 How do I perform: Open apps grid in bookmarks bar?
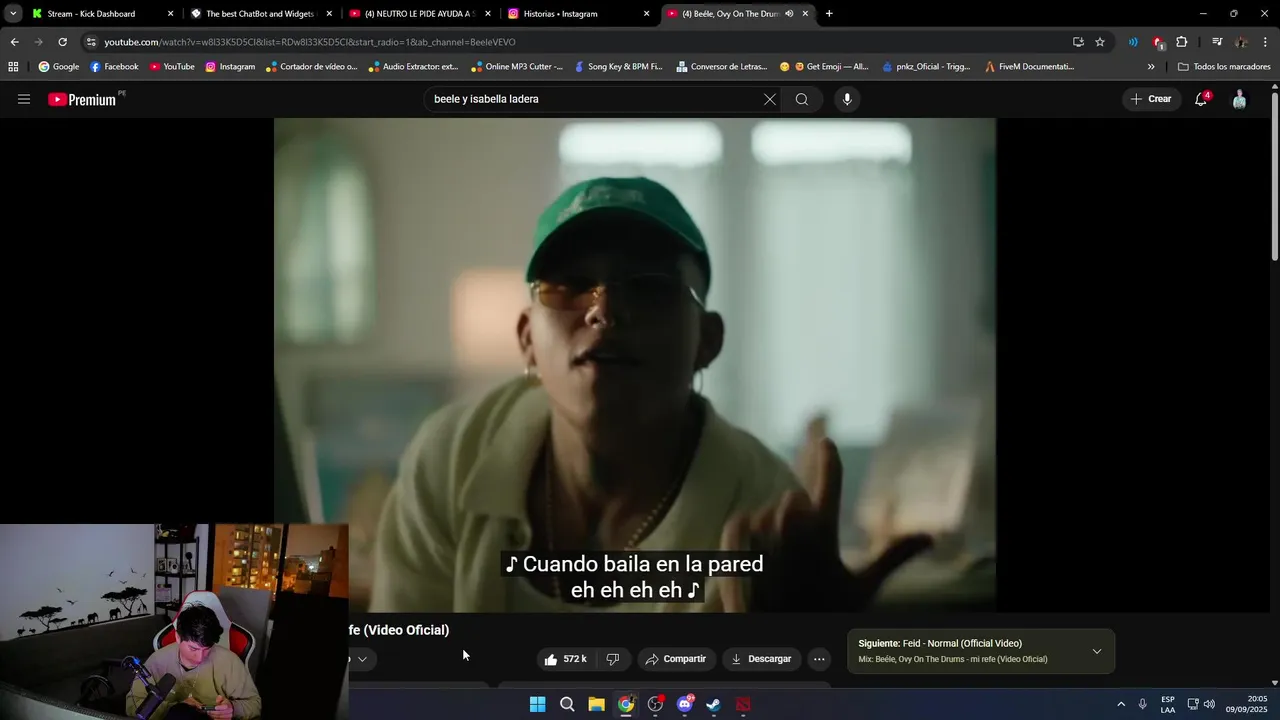pos(13,67)
